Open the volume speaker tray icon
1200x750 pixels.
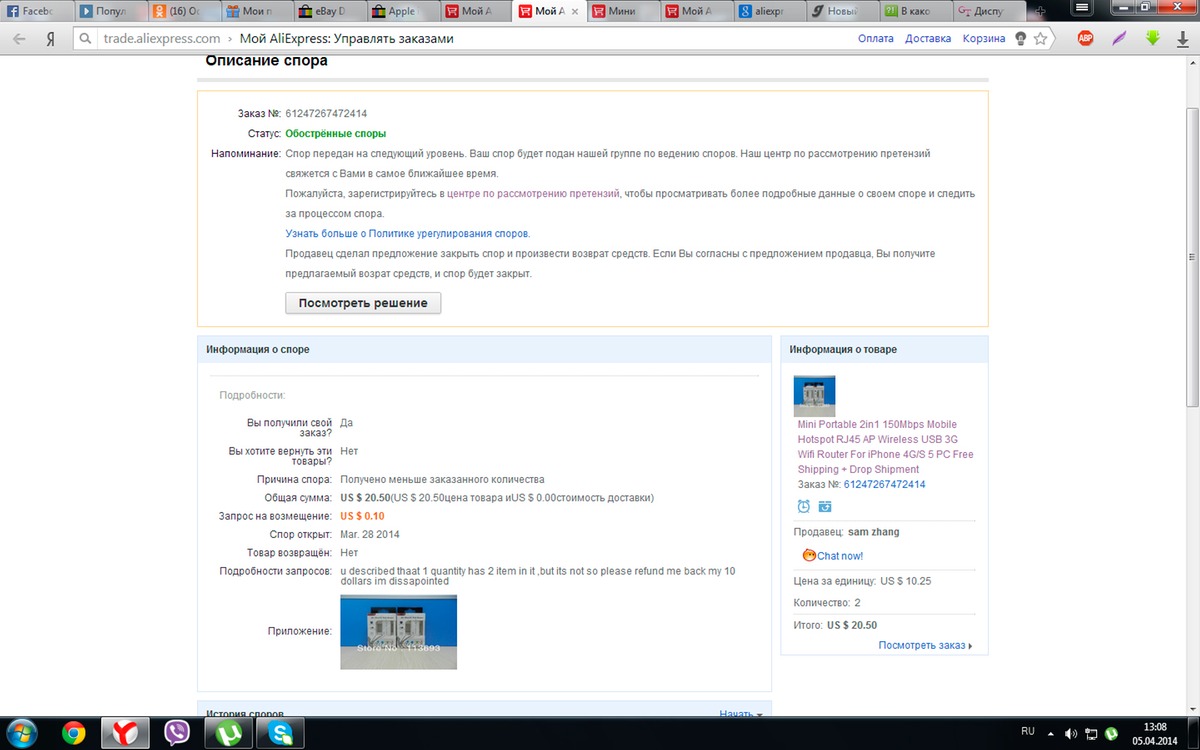tap(1072, 733)
